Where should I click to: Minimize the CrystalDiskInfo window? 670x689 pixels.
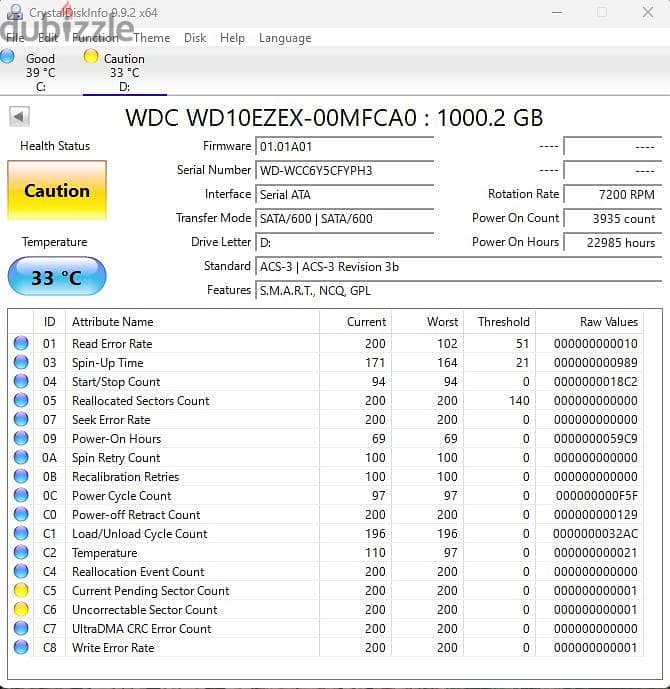tap(557, 12)
